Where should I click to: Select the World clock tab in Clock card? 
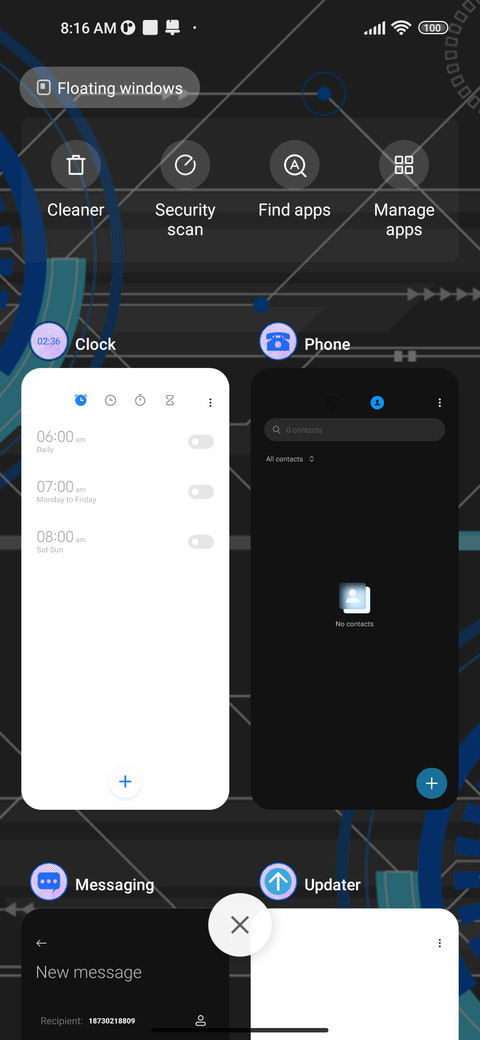(x=111, y=400)
